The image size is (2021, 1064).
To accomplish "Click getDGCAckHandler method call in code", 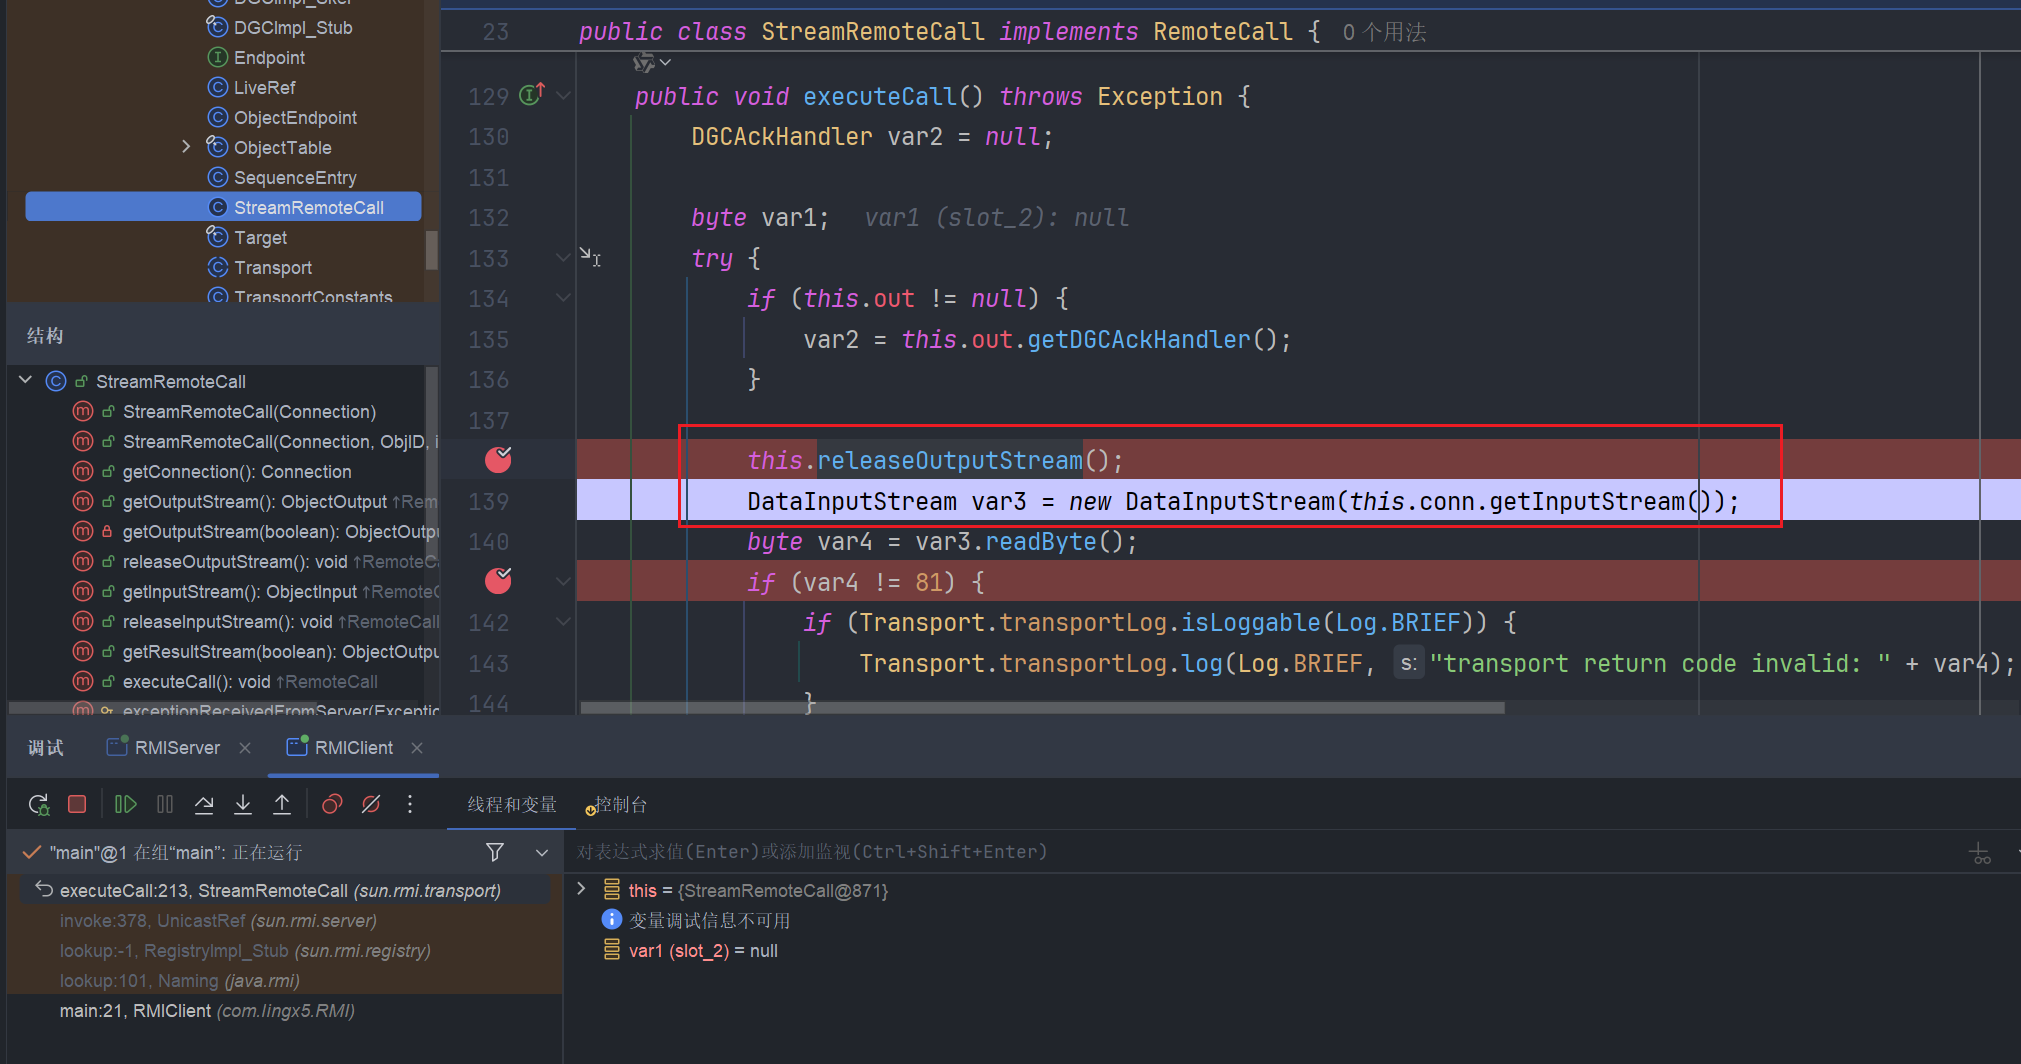I will coord(1138,339).
